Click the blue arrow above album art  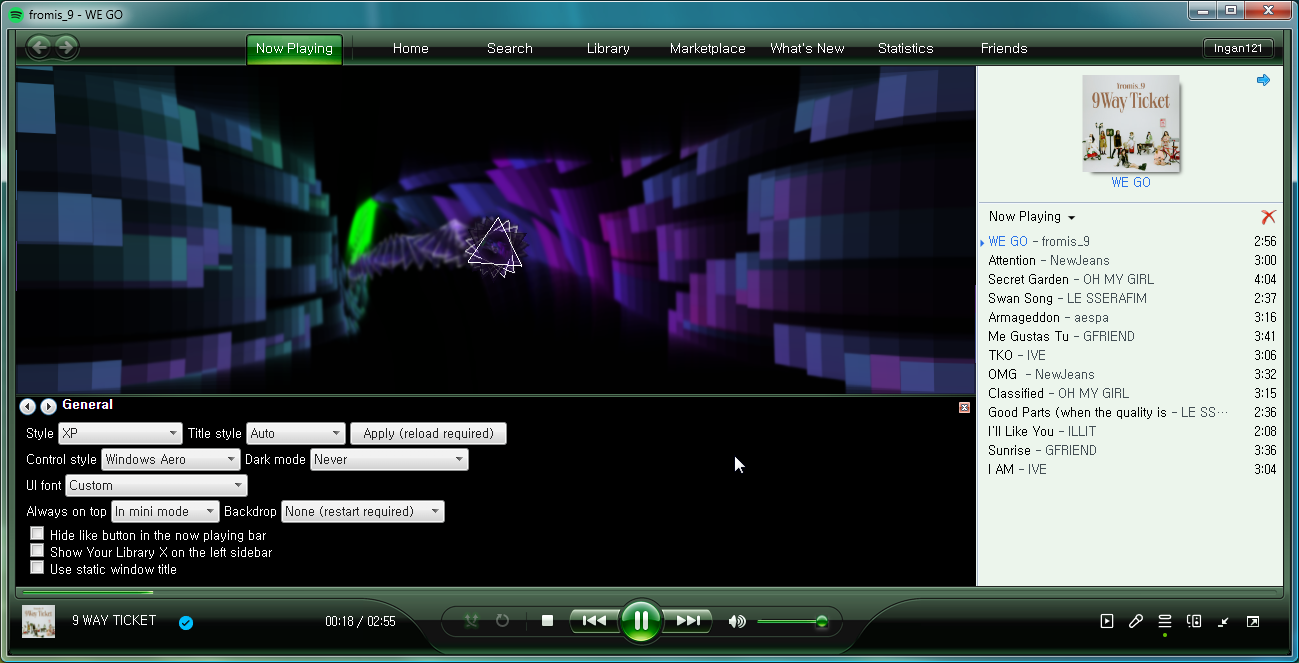(x=1263, y=80)
